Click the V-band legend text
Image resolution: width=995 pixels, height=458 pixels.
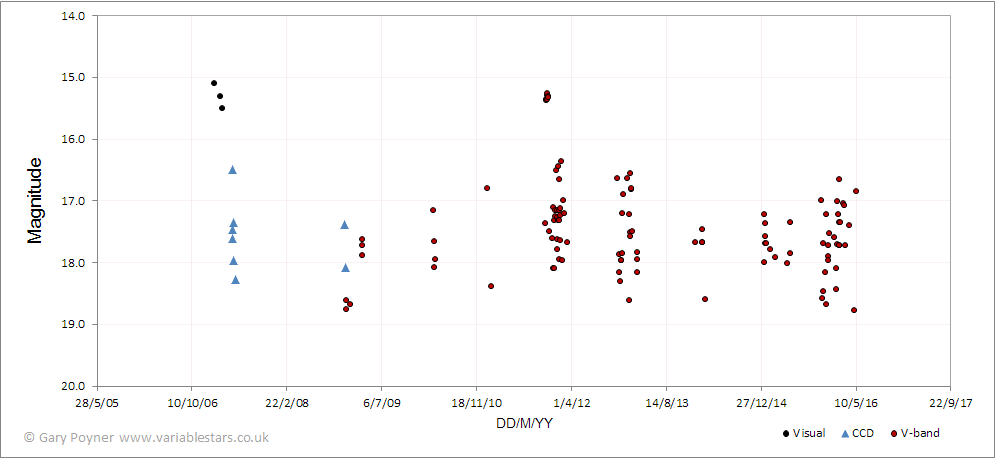(x=920, y=433)
